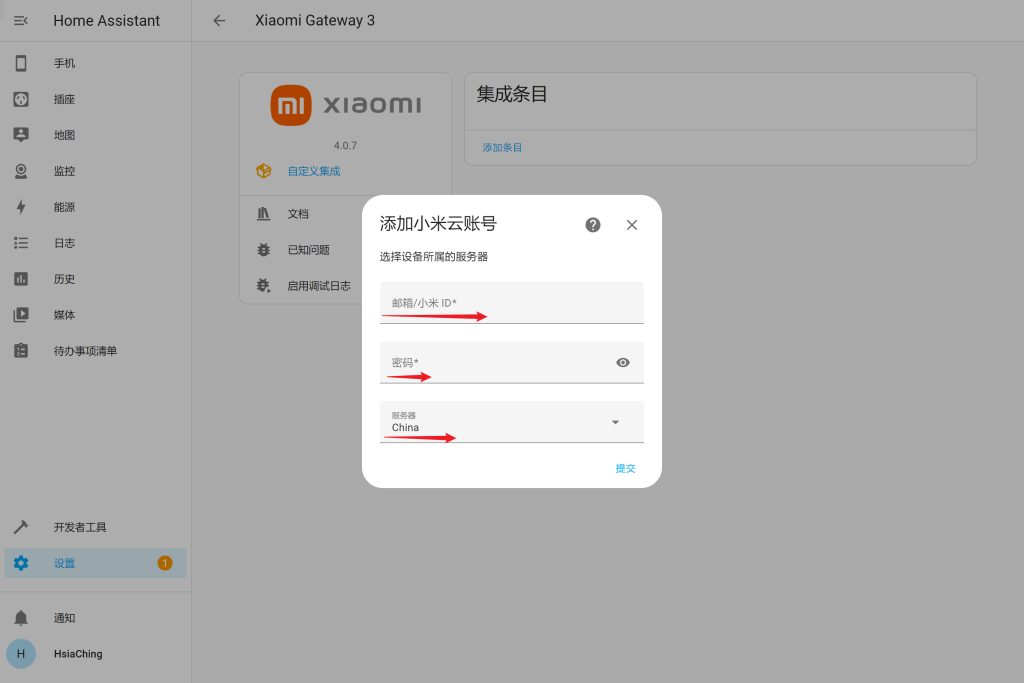
Task: Select 历史 in the sidebar menu
Action: (x=65, y=279)
